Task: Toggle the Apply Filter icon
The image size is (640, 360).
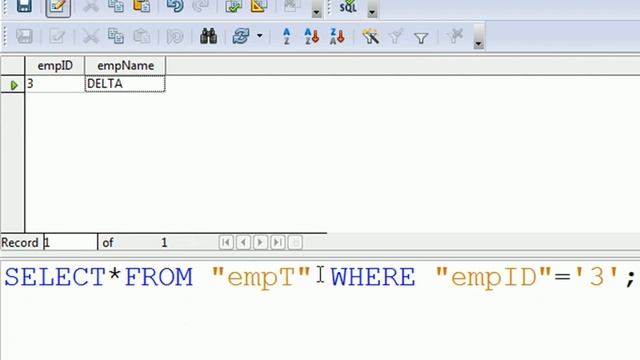Action: [x=396, y=37]
